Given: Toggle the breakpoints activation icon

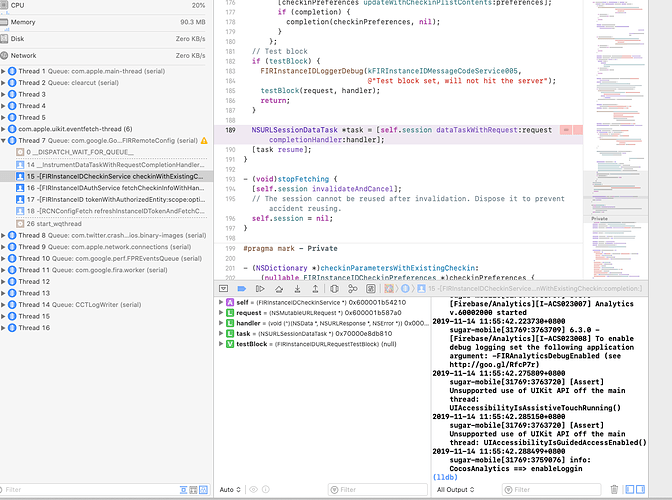Looking at the screenshot, I should click(x=242, y=289).
